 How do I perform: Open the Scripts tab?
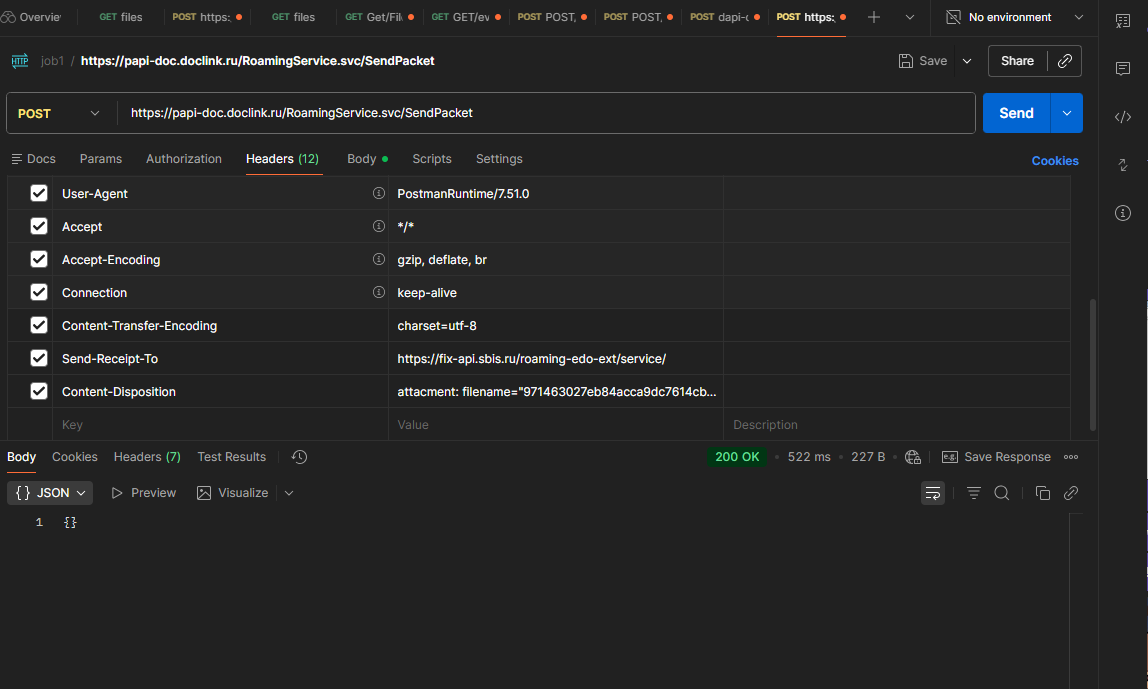point(432,159)
